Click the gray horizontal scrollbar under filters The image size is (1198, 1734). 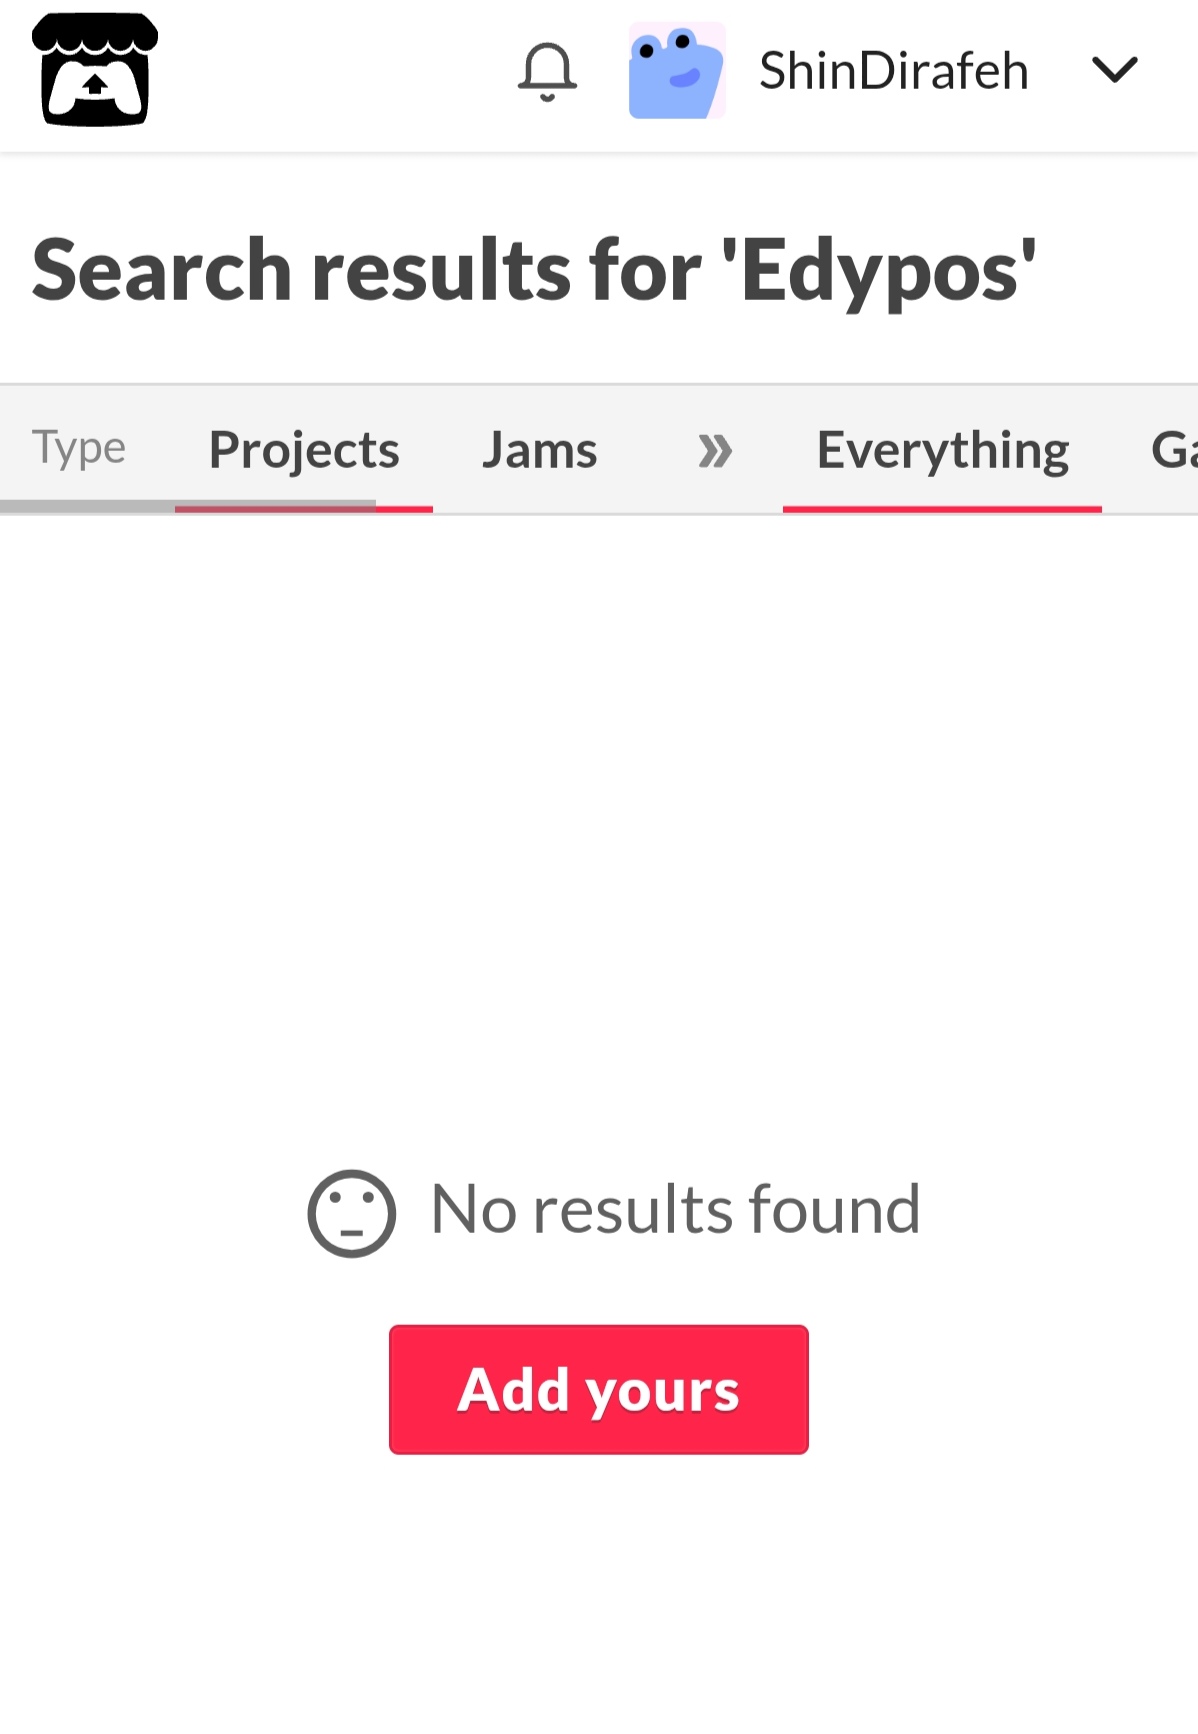188,507
